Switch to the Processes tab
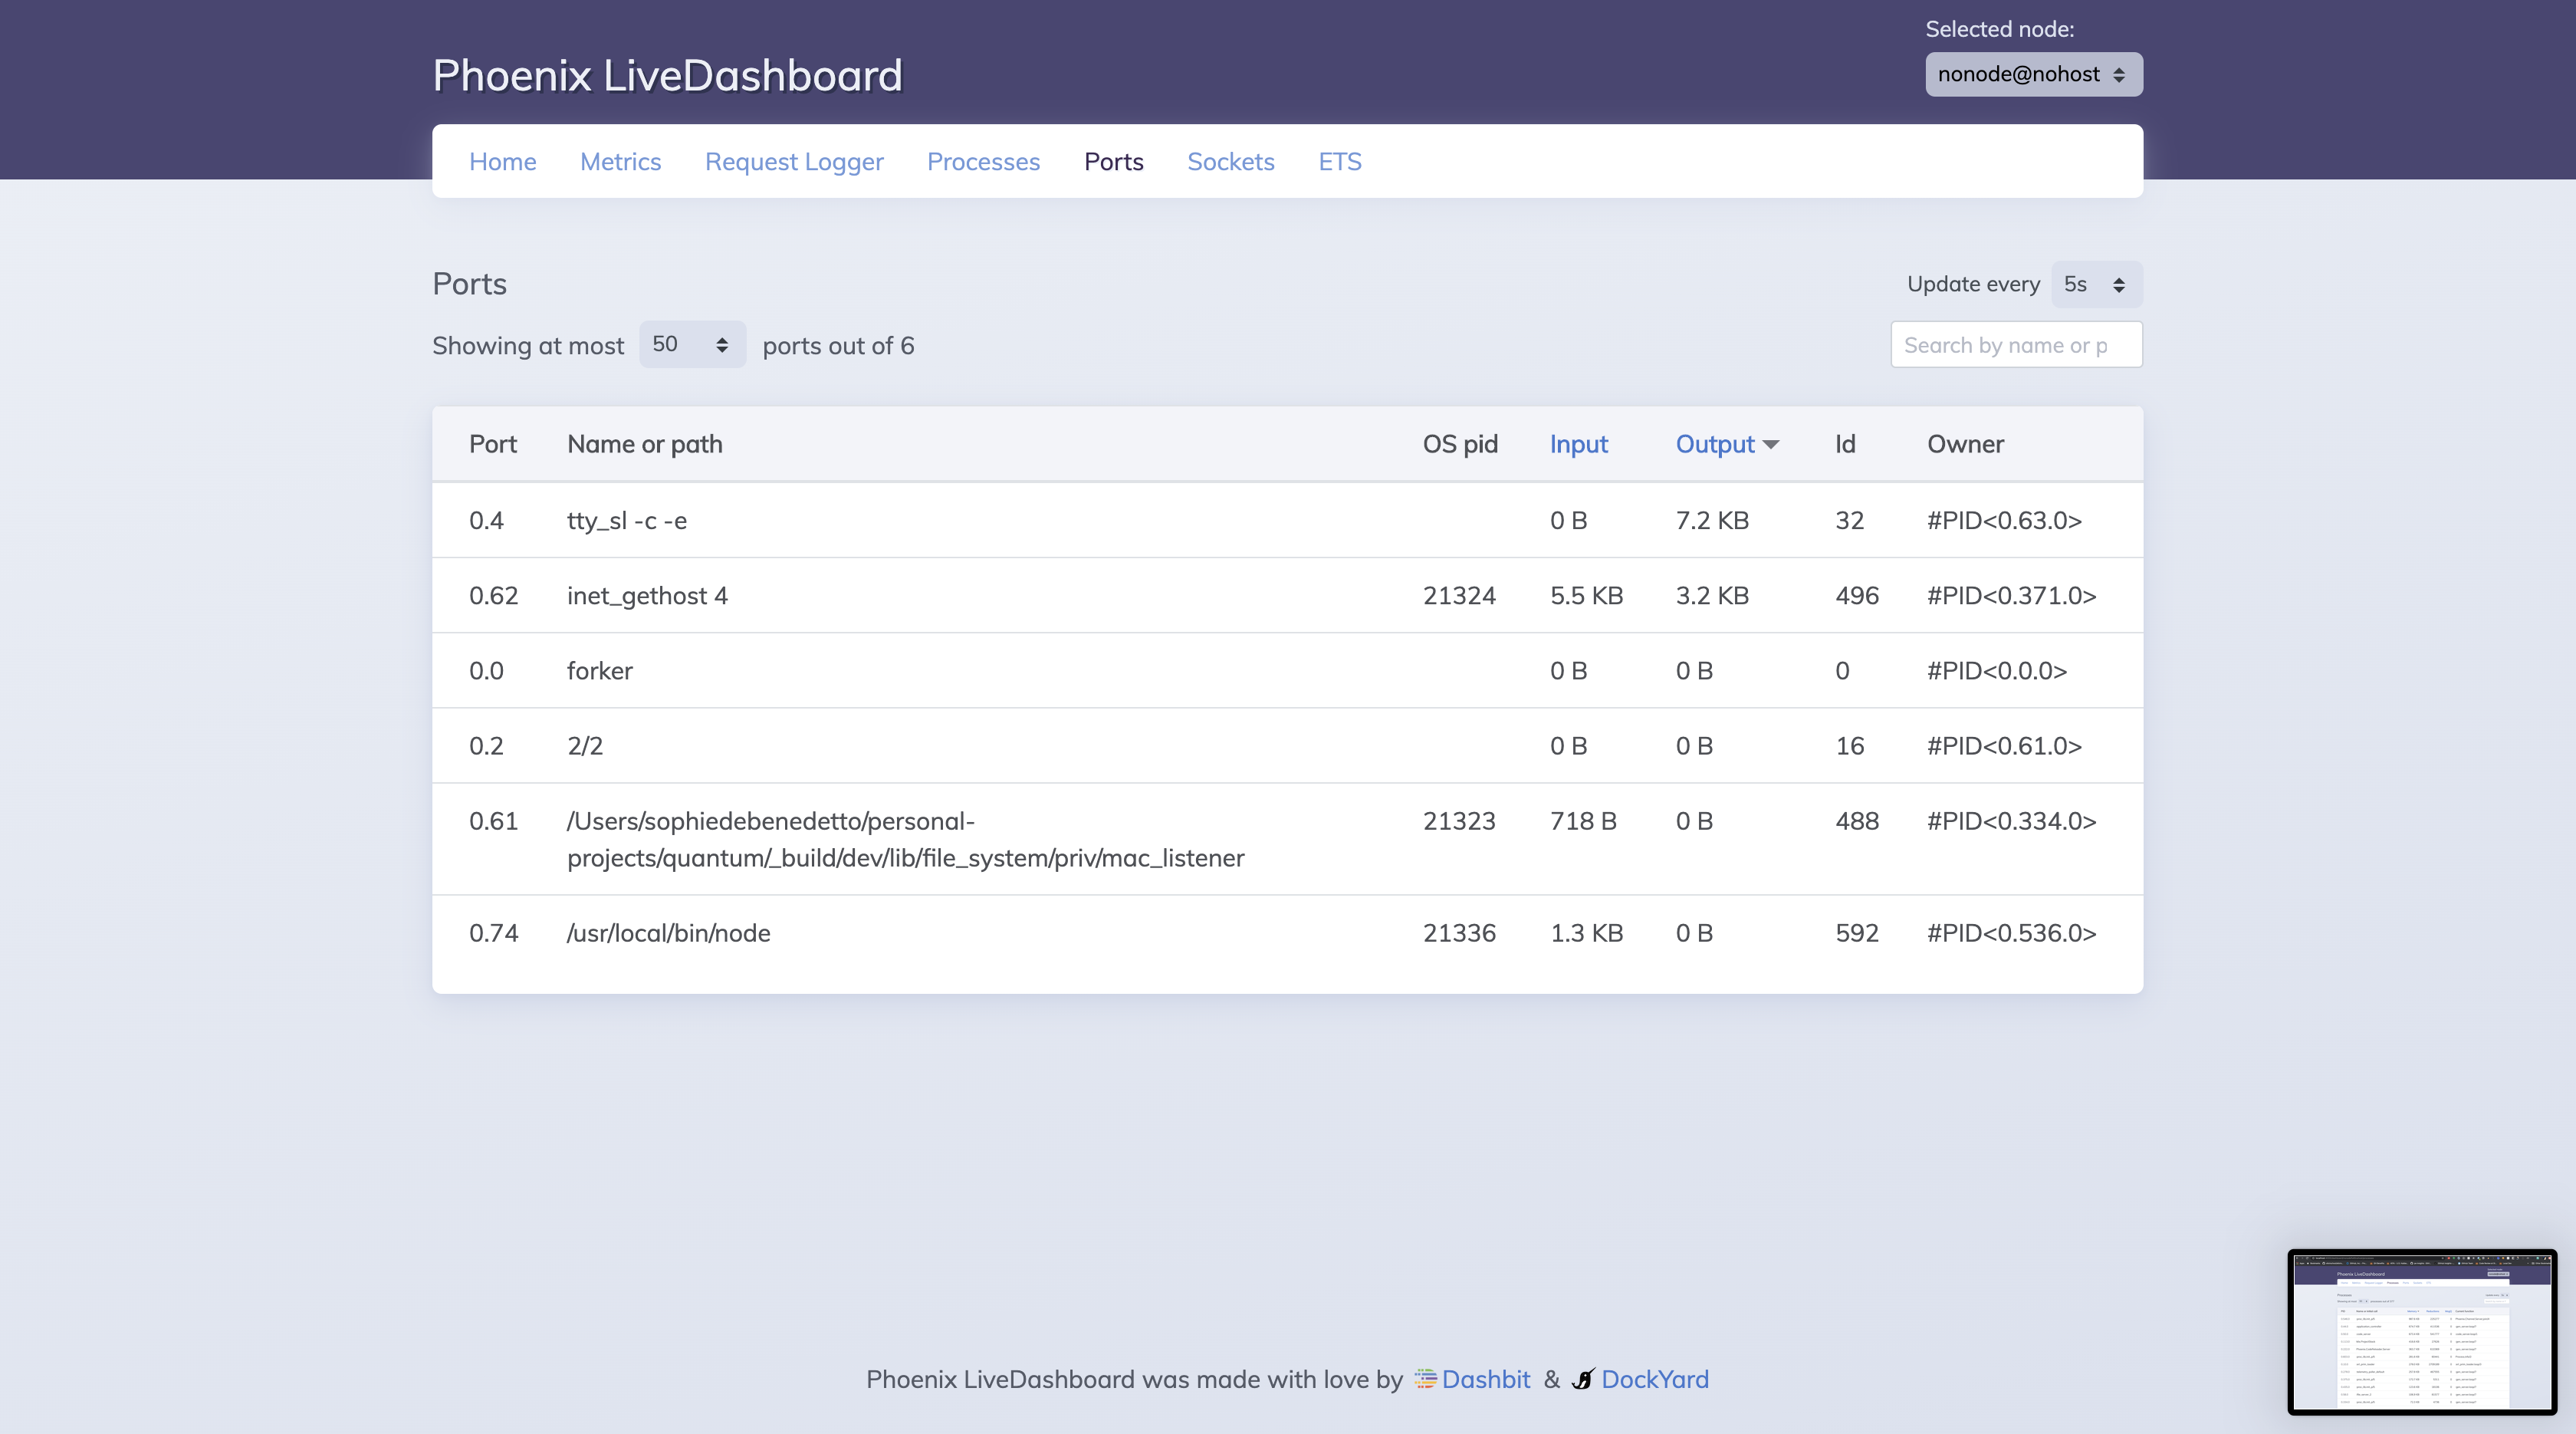2576x1434 pixels. (983, 162)
